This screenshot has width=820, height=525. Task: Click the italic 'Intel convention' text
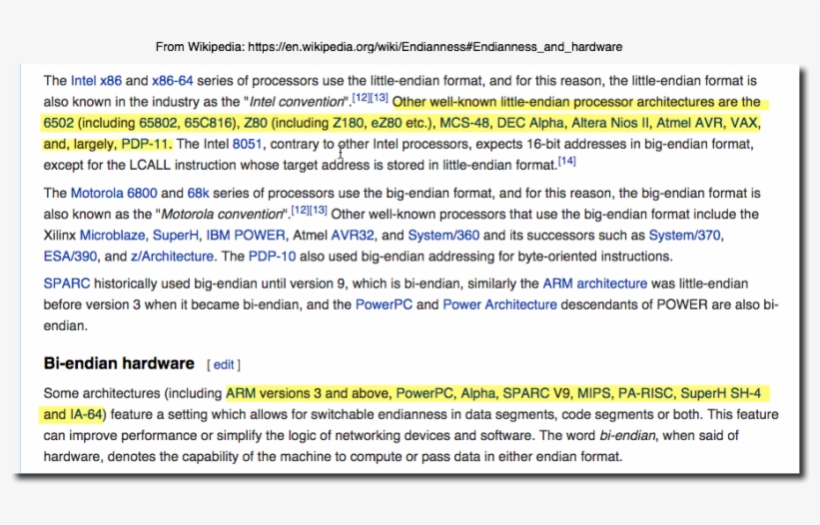pyautogui.click(x=297, y=102)
